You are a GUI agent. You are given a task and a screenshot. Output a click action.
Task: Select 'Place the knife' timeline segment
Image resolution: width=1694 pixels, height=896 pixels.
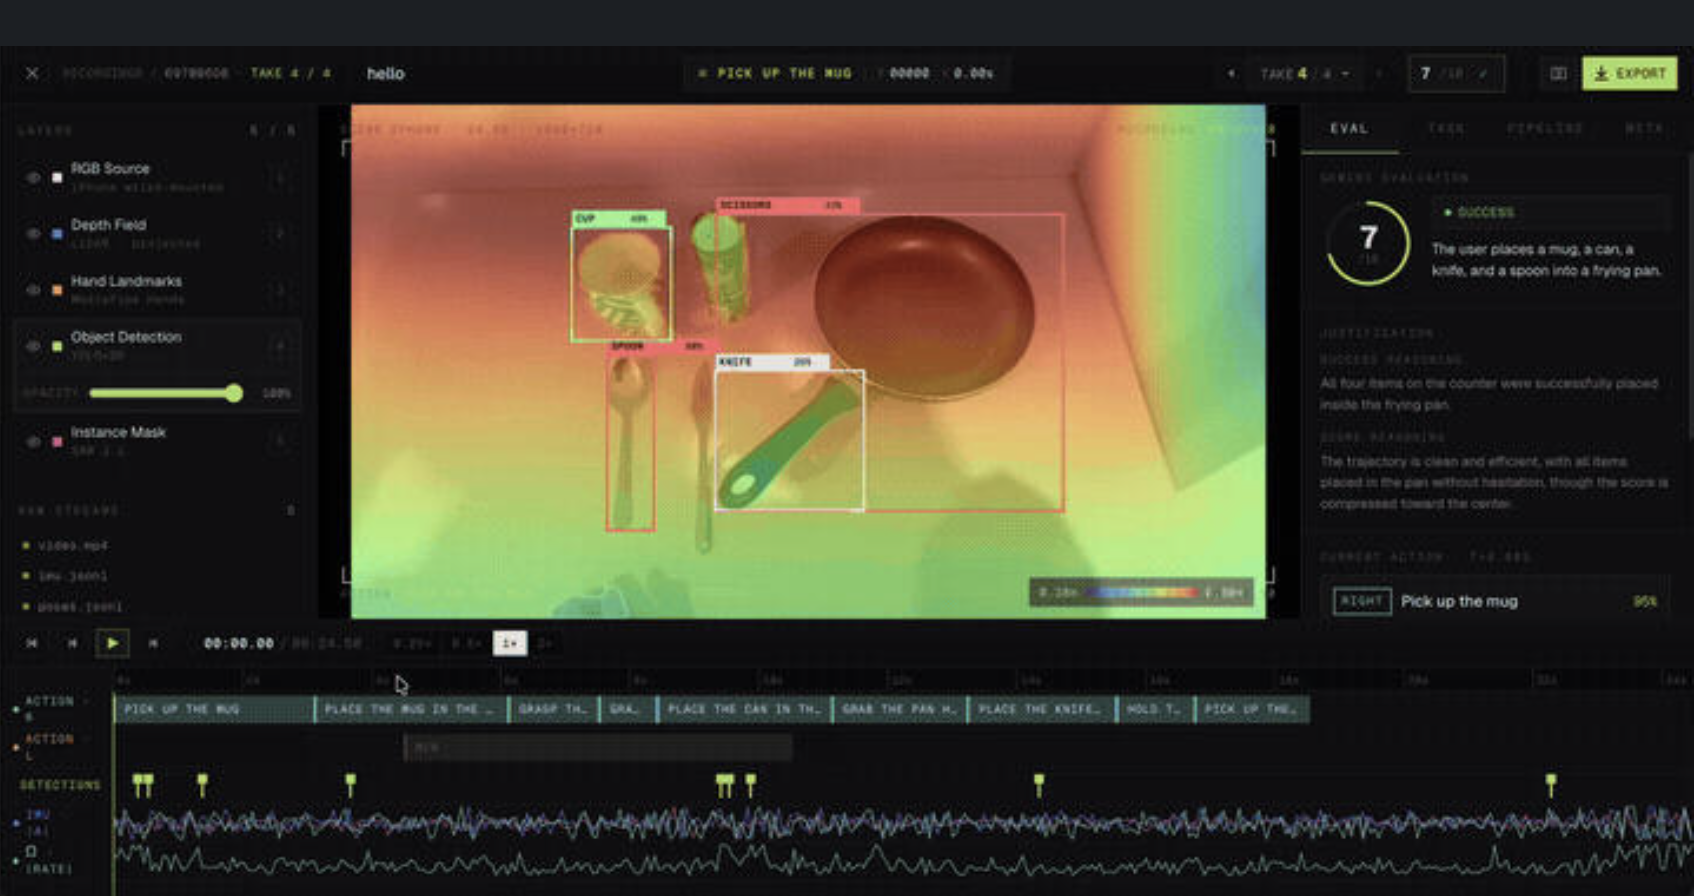1041,709
